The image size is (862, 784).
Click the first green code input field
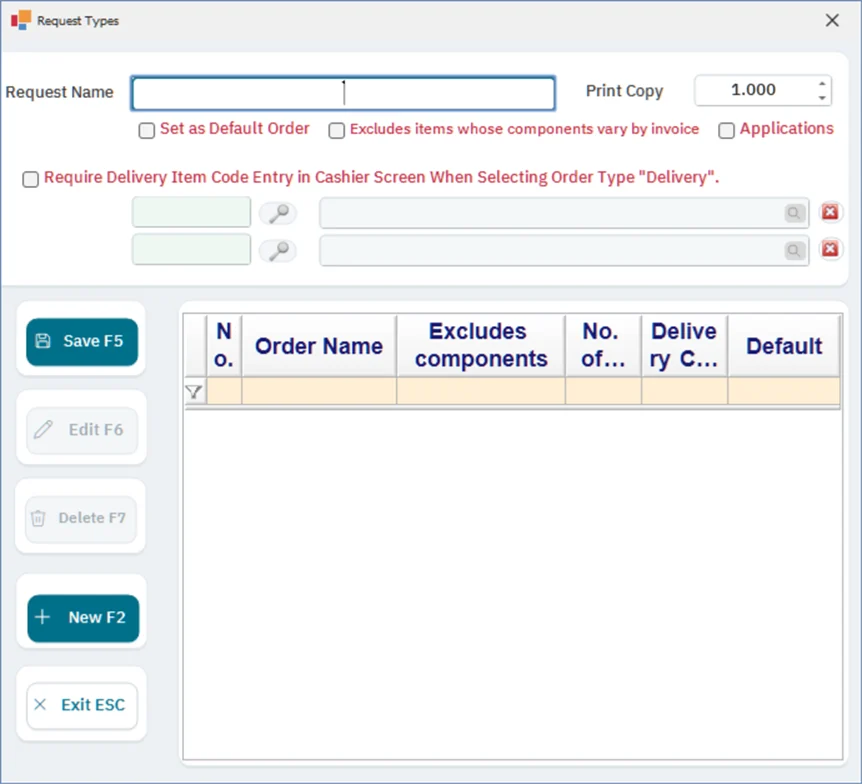point(191,212)
